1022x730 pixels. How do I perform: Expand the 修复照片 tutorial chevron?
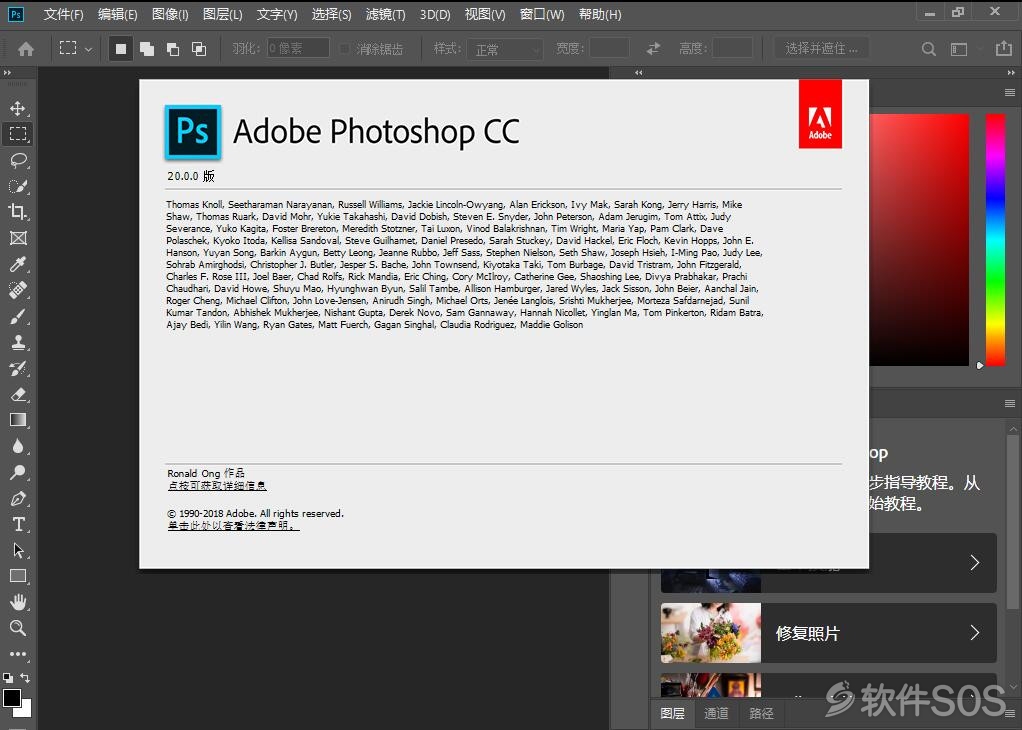click(x=974, y=632)
